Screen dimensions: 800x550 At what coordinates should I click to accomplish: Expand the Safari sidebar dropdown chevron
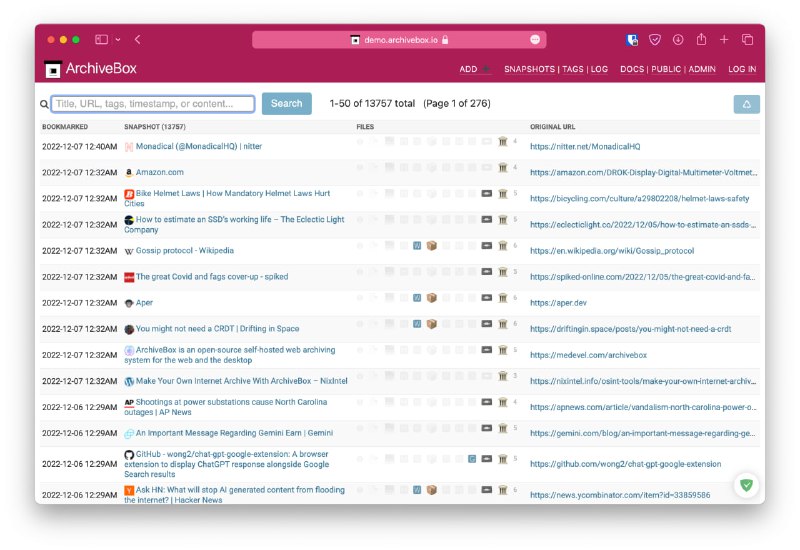click(118, 40)
